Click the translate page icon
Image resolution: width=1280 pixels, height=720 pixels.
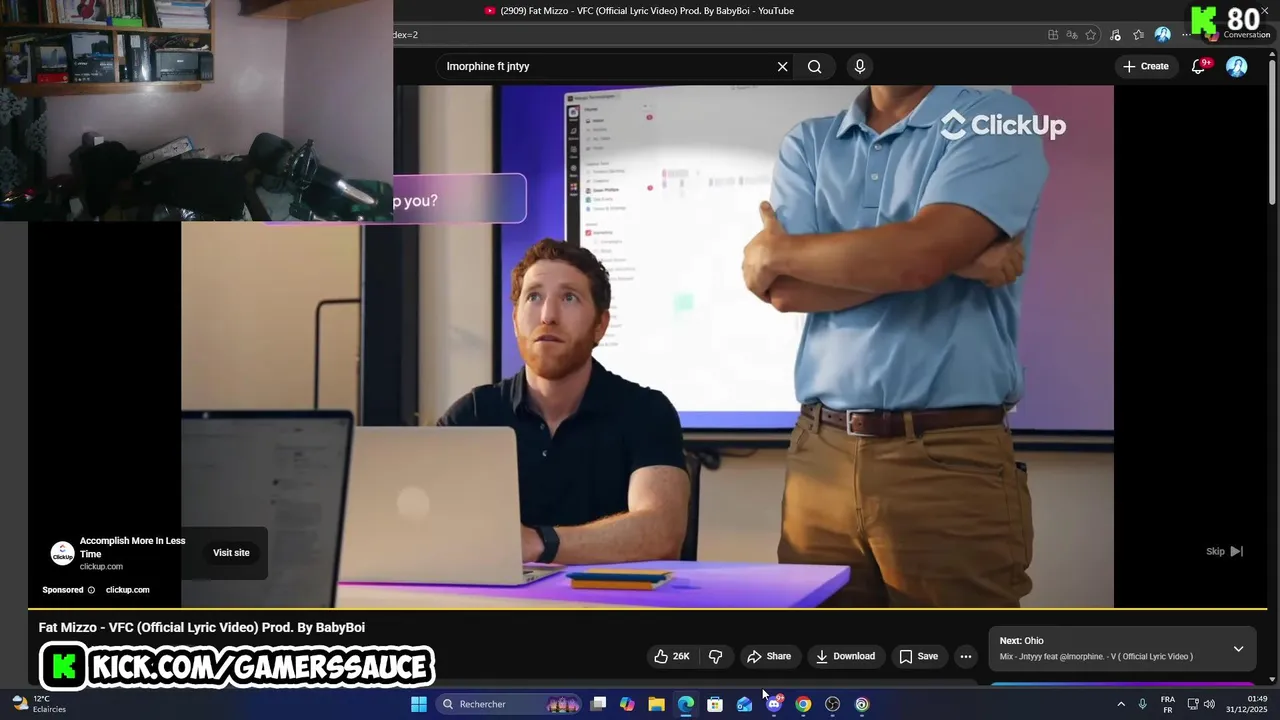pyautogui.click(x=1072, y=35)
